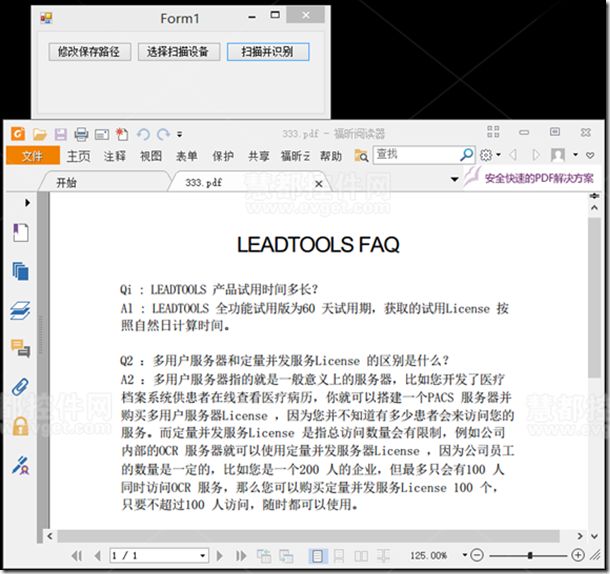The height and width of the screenshot is (574, 610).
Task: Jump to the first page
Action: pos(77,556)
